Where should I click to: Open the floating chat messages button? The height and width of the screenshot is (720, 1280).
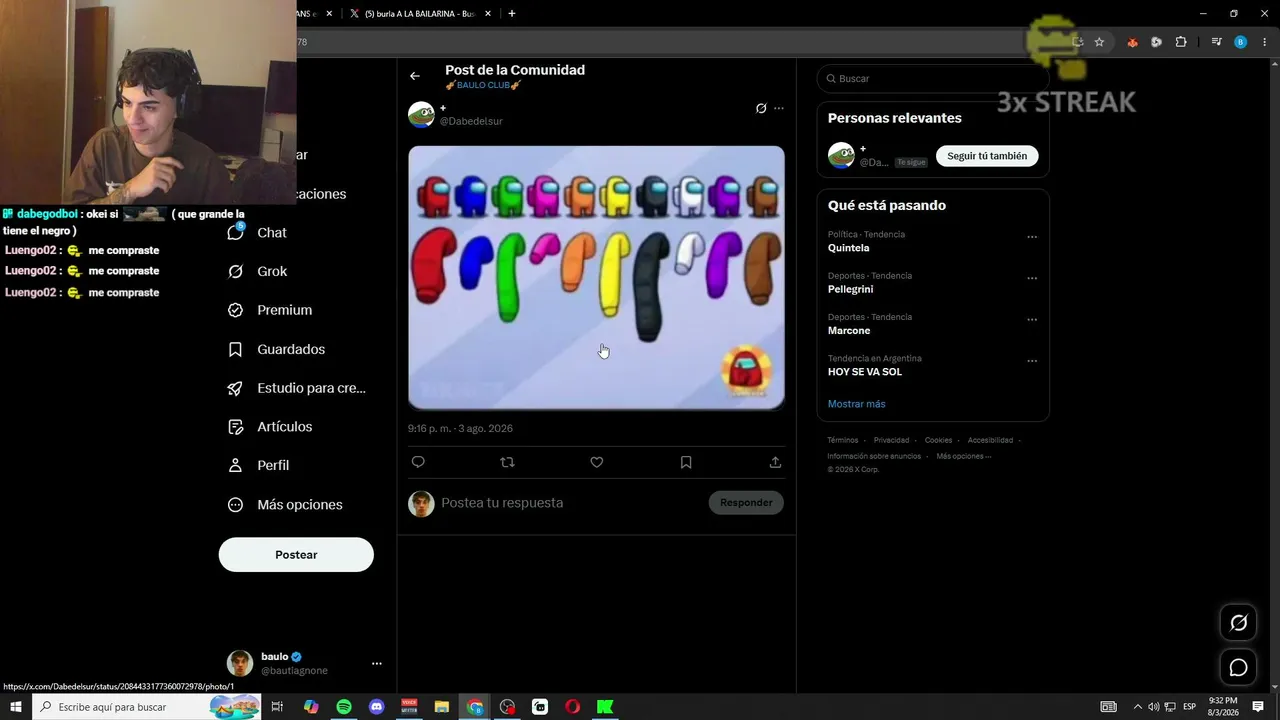click(x=1238, y=667)
